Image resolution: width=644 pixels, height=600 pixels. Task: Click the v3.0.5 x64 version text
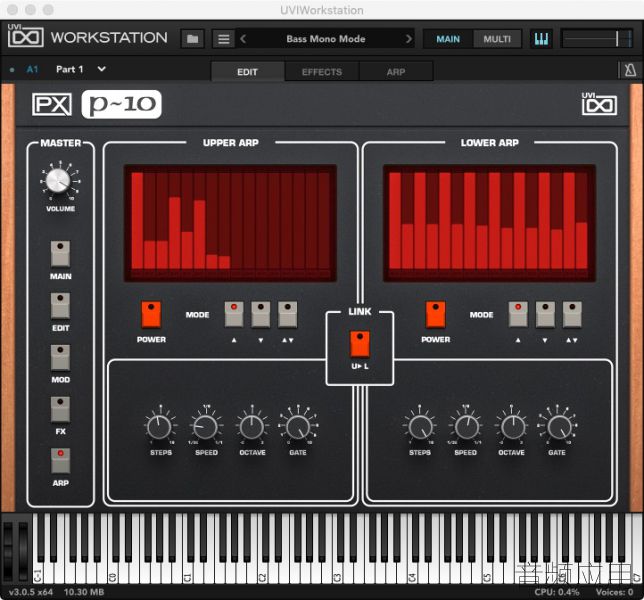point(31,592)
